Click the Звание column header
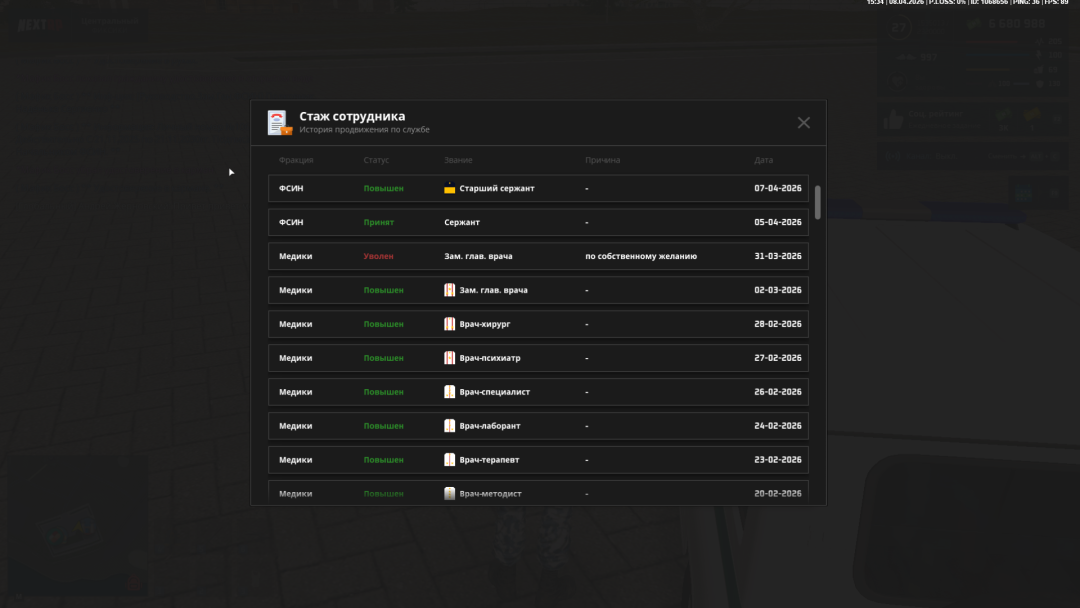Screen dimensions: 1080x608 [x=458, y=160]
